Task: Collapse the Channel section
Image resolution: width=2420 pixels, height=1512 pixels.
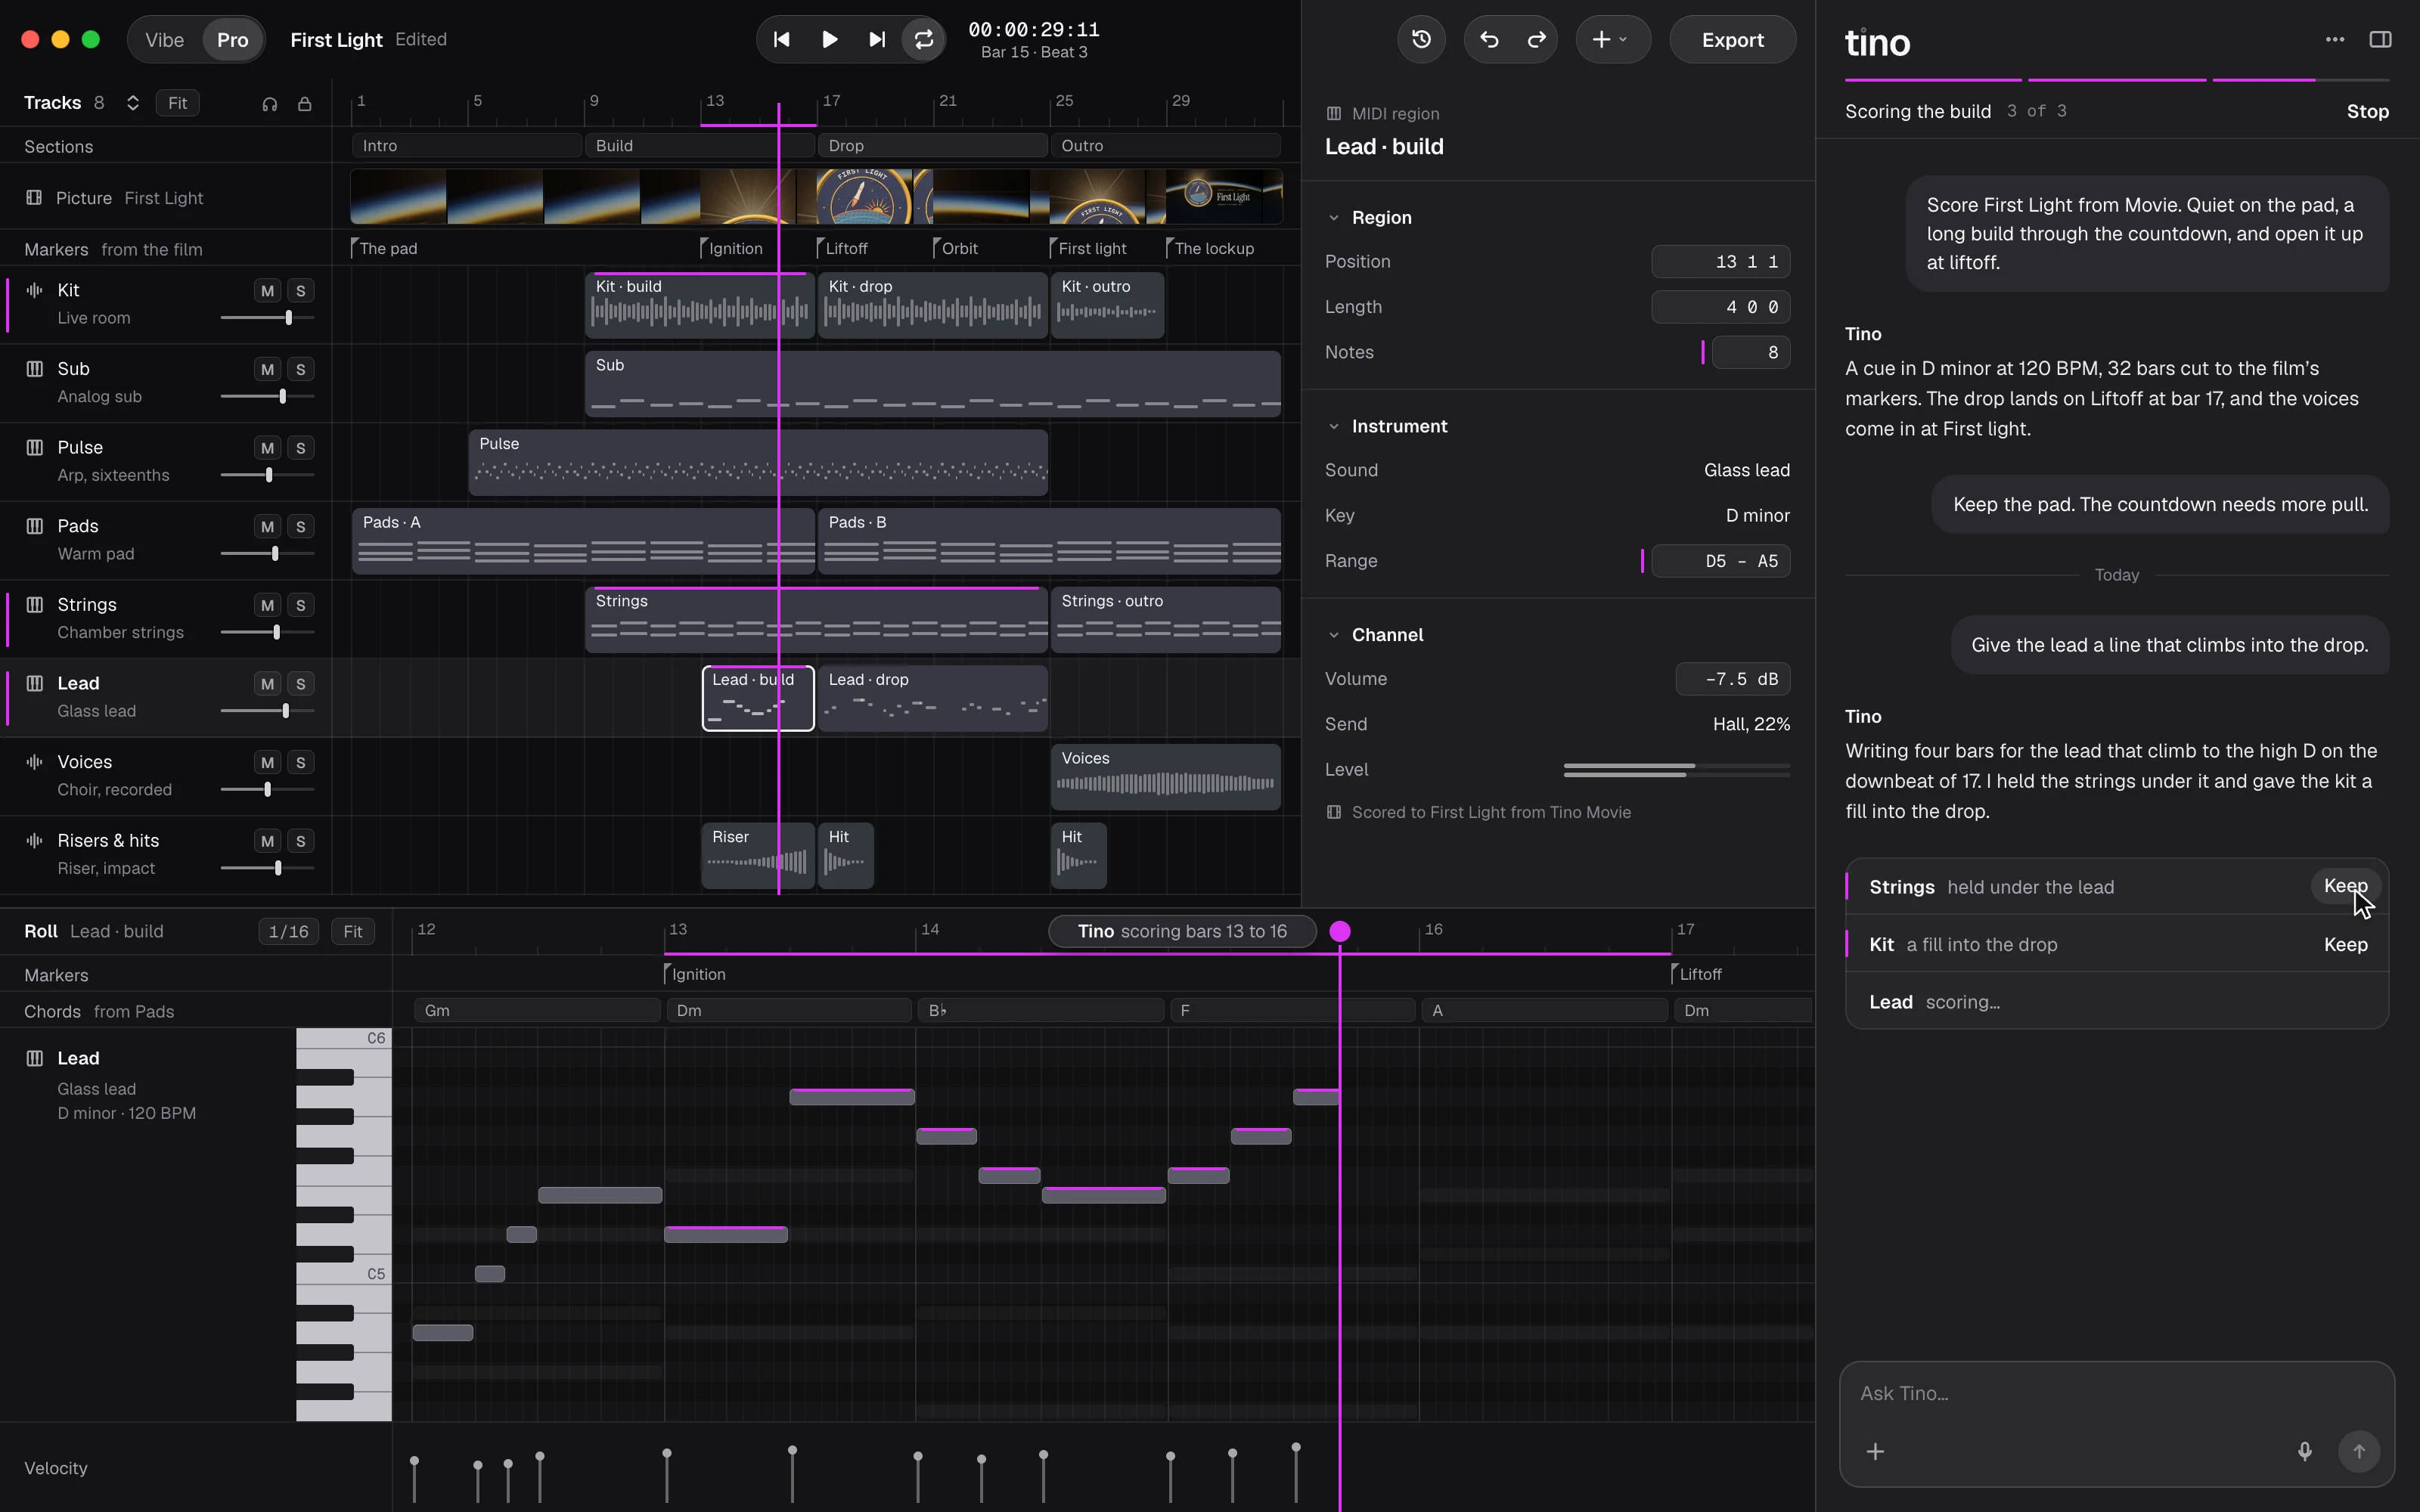Action: [x=1334, y=636]
